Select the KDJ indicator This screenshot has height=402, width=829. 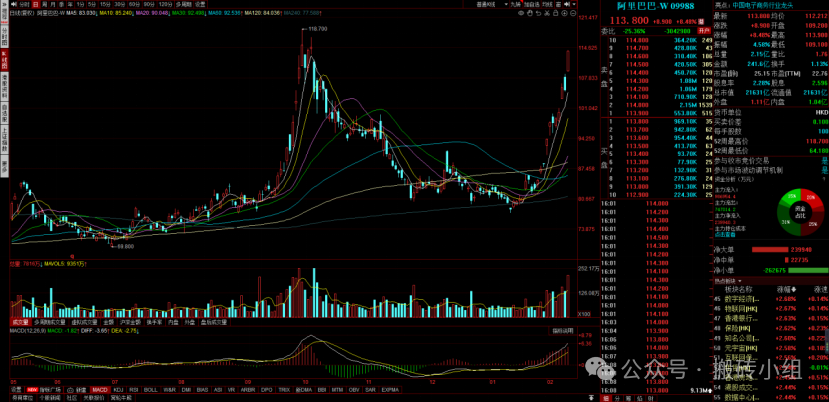[119, 389]
